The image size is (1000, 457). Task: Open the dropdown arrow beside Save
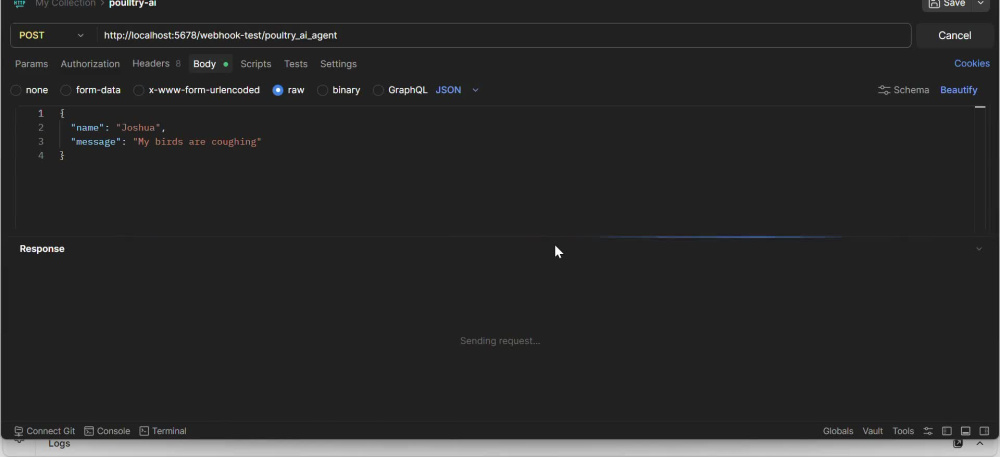point(980,4)
